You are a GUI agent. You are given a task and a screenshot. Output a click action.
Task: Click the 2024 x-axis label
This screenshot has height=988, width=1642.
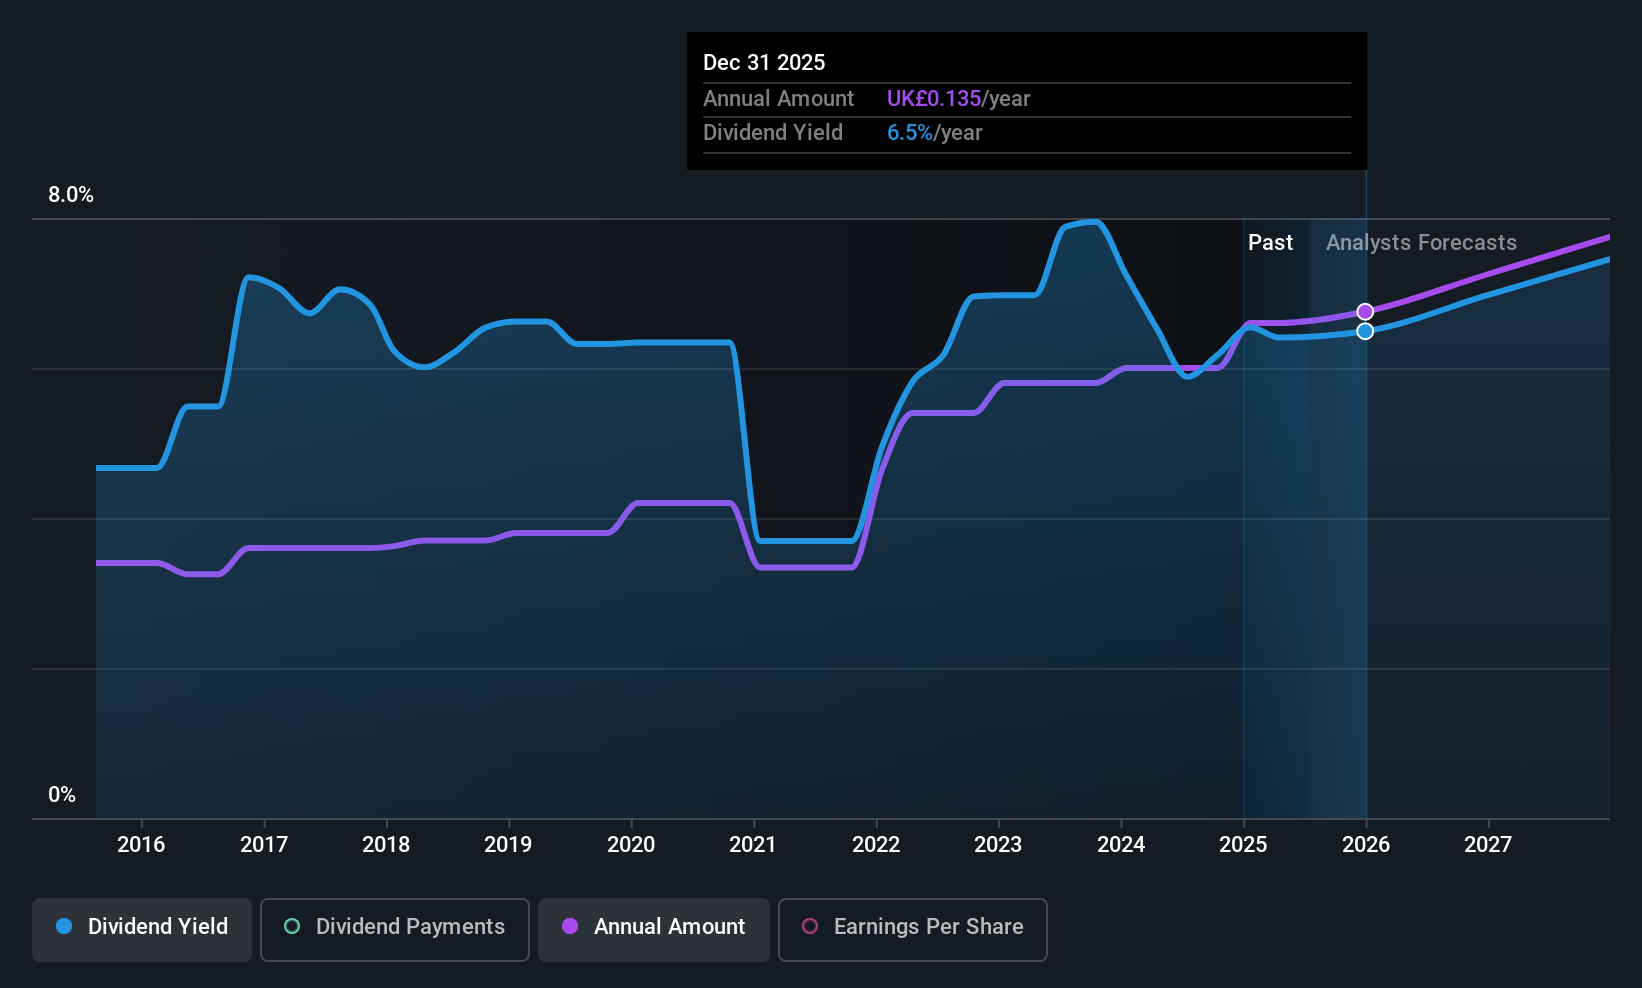1121,844
